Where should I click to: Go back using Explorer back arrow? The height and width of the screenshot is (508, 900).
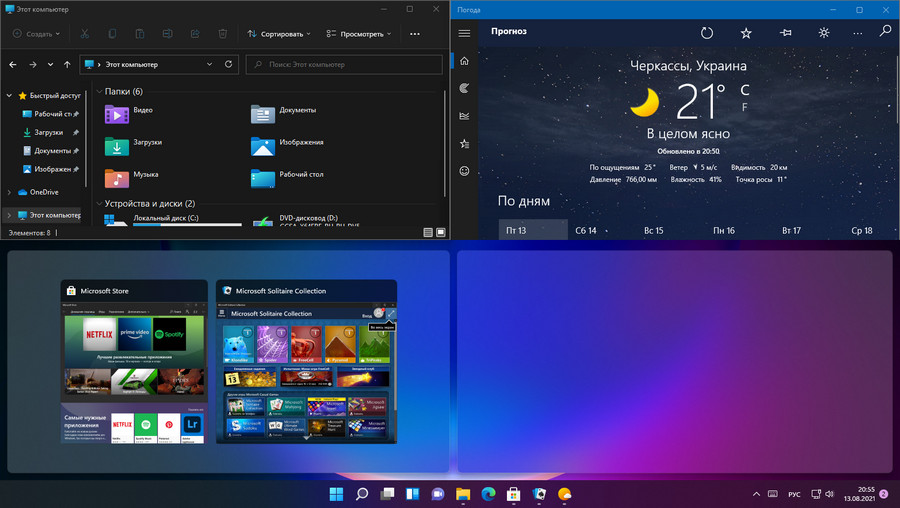13,64
